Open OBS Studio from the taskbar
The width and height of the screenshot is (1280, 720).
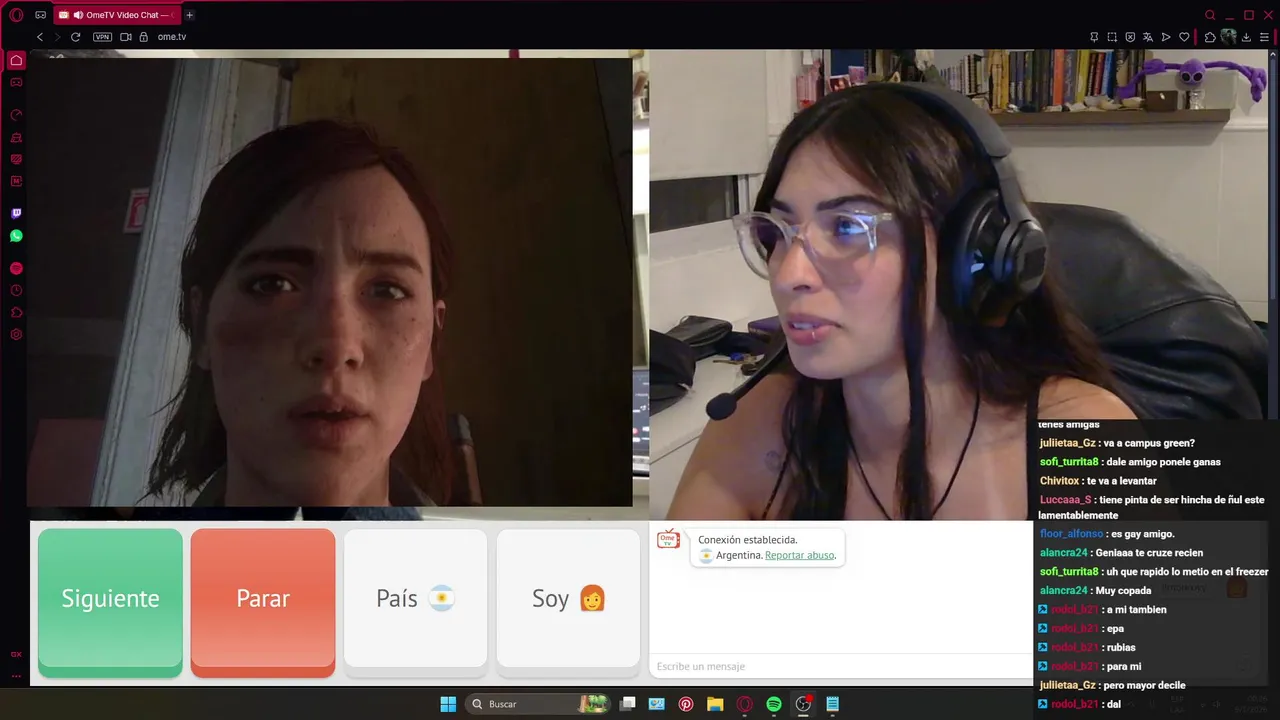(803, 704)
